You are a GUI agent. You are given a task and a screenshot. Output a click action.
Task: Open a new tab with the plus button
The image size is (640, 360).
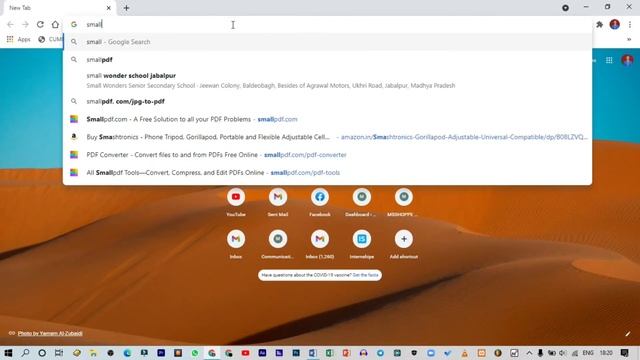click(x=126, y=8)
